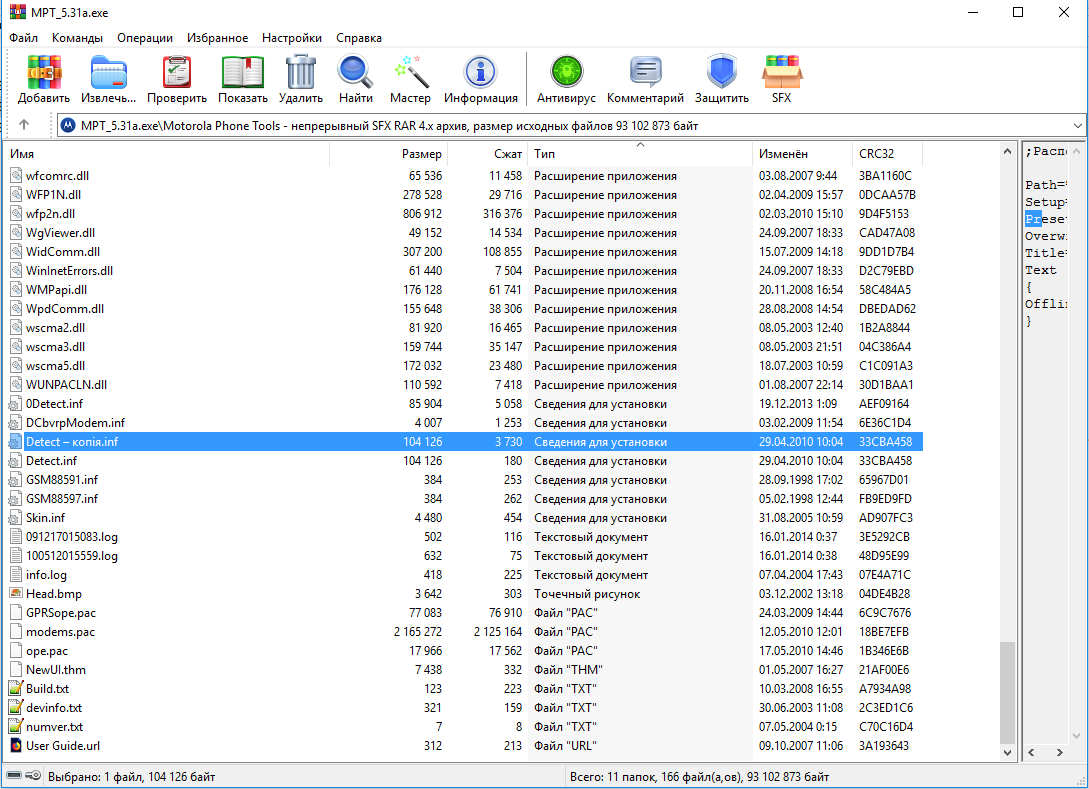Click the file list vertical scrollbar thumb

pos(1007,692)
